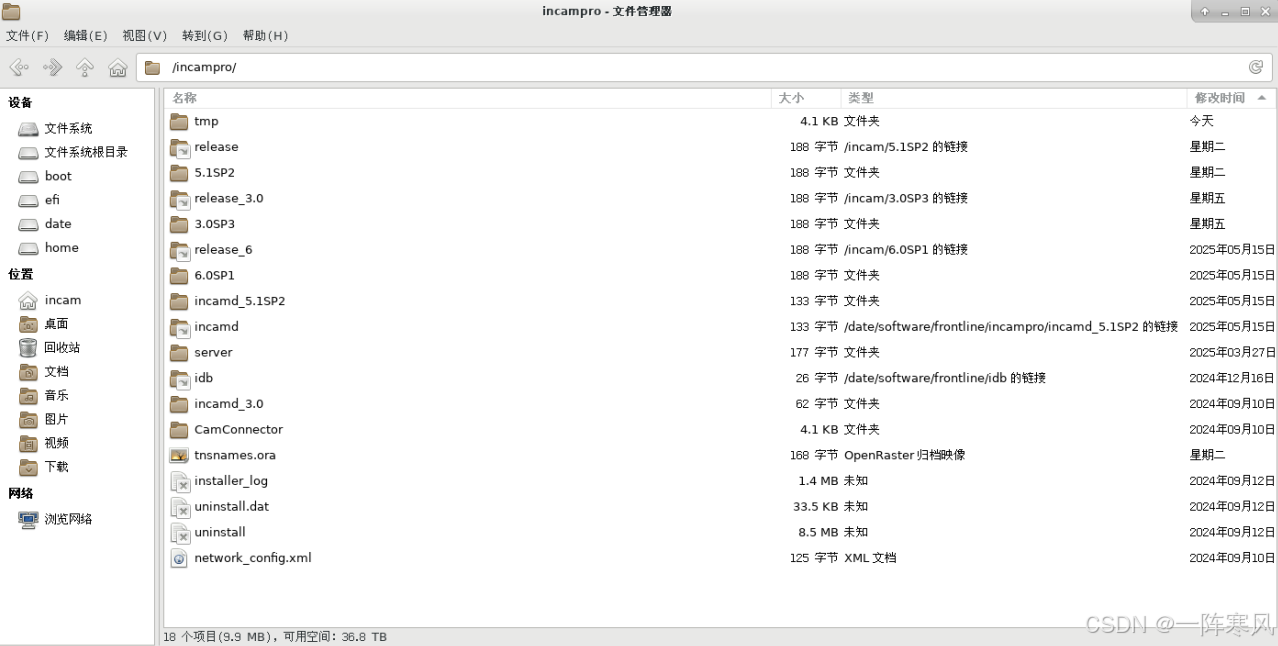Go to 下载 in the sidebar

click(x=56, y=467)
